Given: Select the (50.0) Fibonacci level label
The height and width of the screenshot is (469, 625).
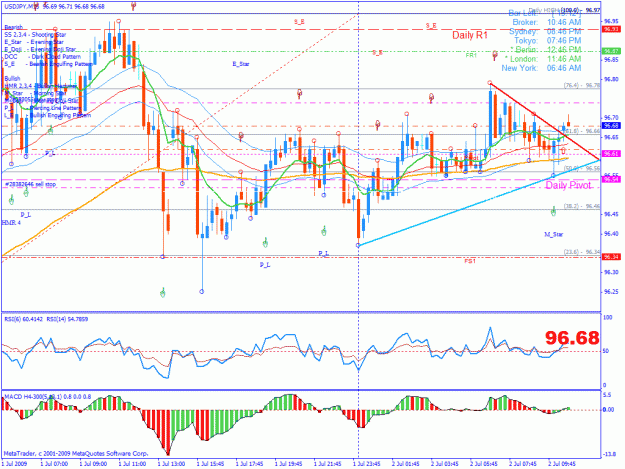Looking at the screenshot, I should 582,169.
